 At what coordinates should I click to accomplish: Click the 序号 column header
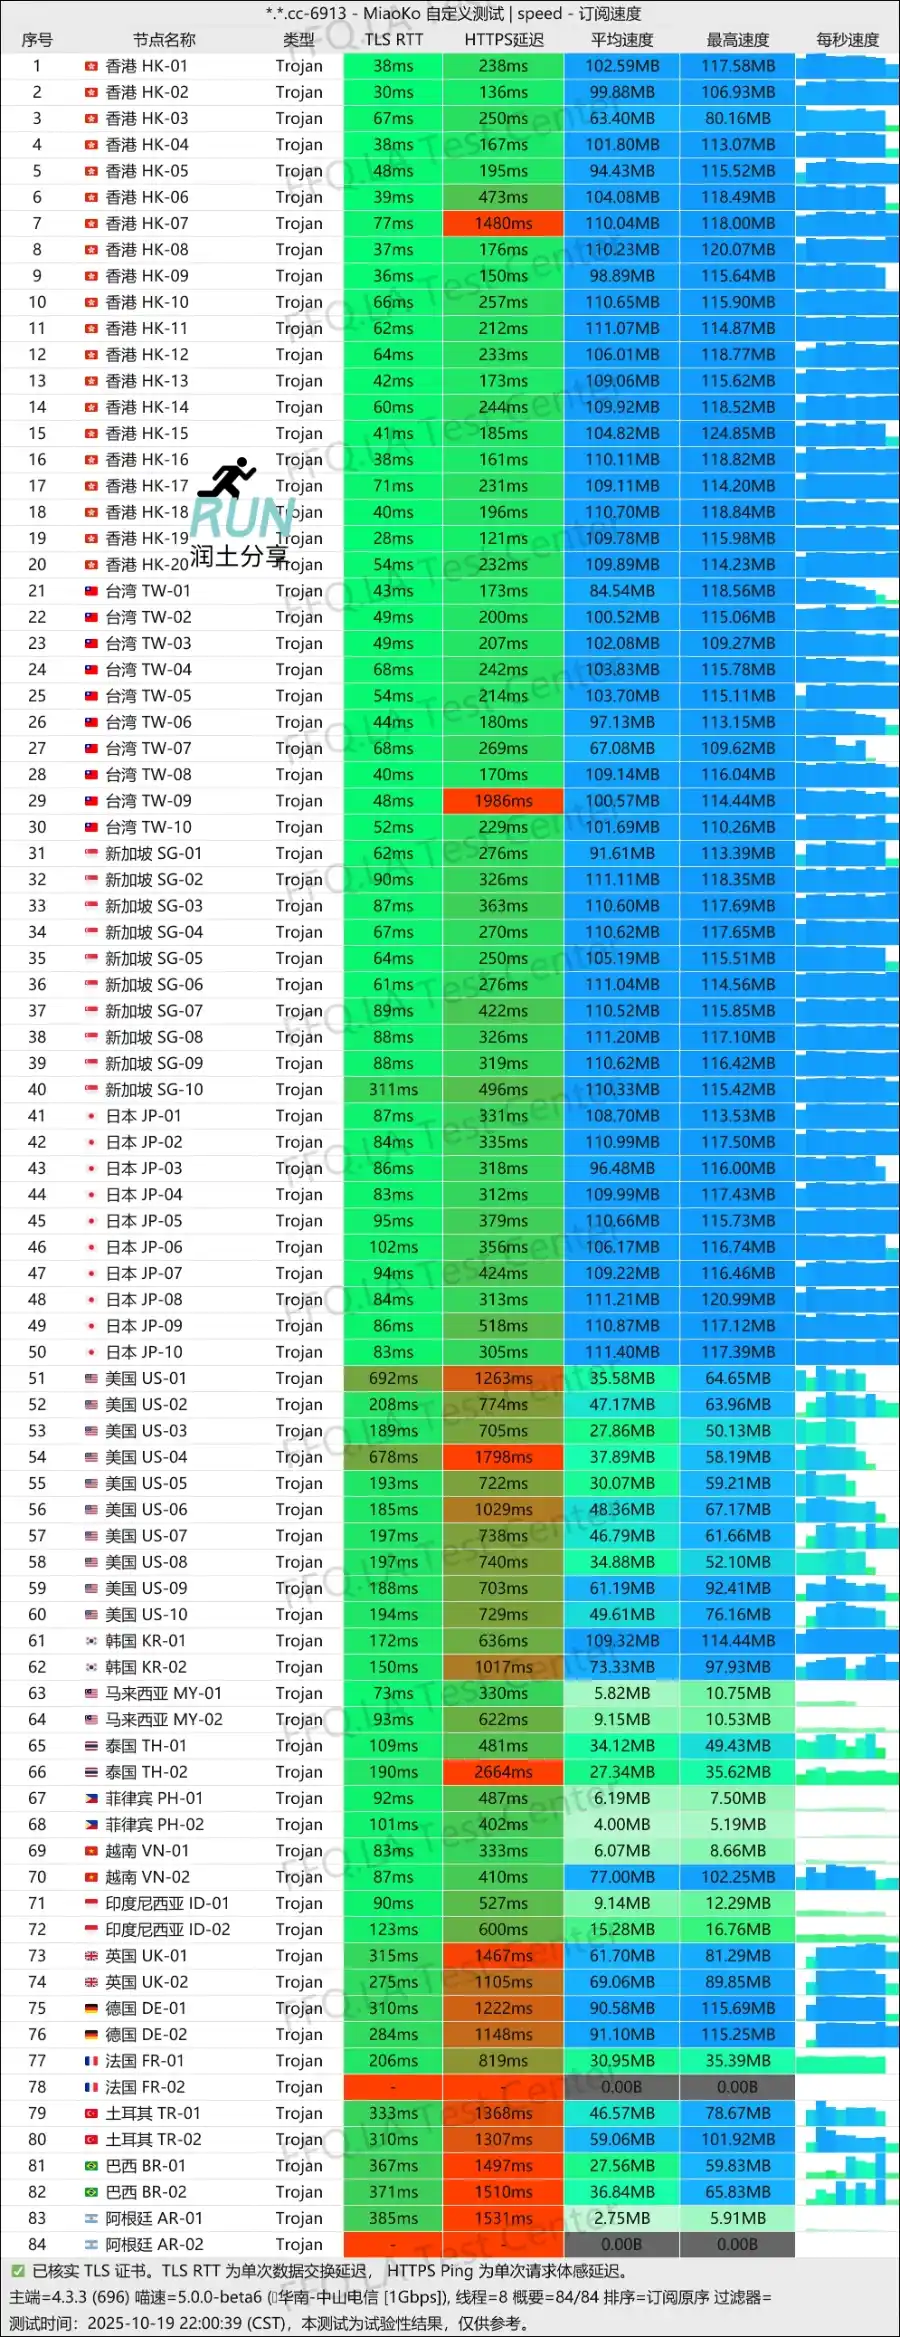coord(37,40)
